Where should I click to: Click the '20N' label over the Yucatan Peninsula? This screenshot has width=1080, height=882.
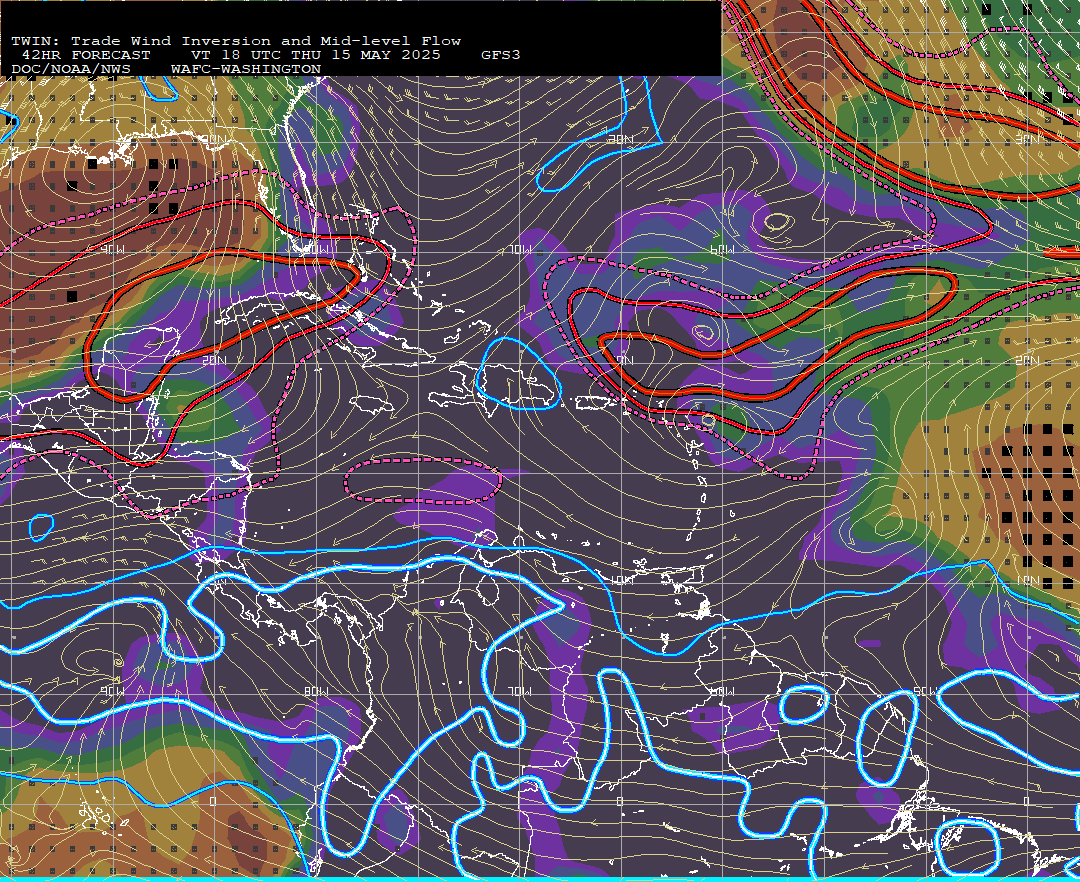pyautogui.click(x=214, y=360)
